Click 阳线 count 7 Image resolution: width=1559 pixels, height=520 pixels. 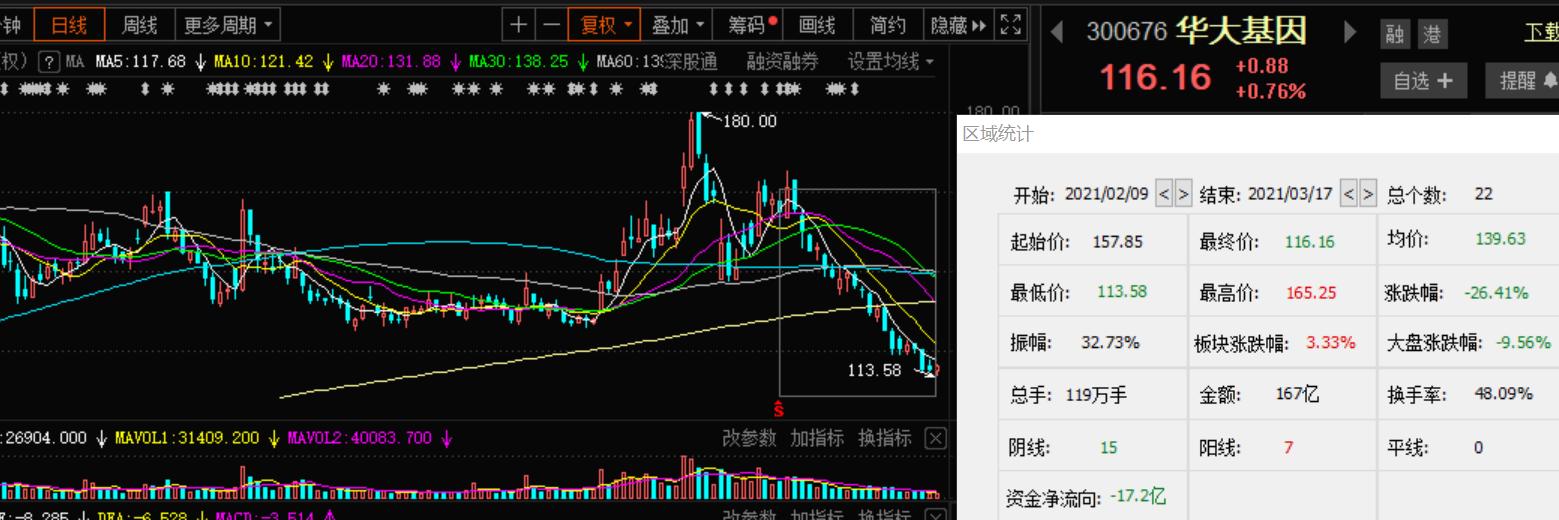[x=1288, y=448]
